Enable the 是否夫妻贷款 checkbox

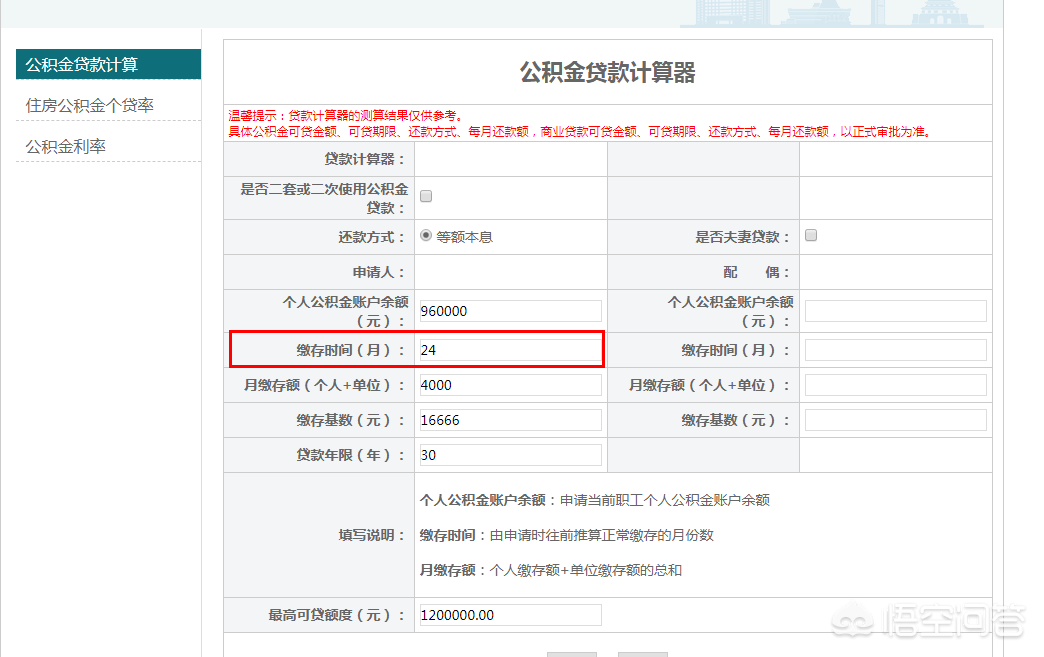[x=811, y=236]
